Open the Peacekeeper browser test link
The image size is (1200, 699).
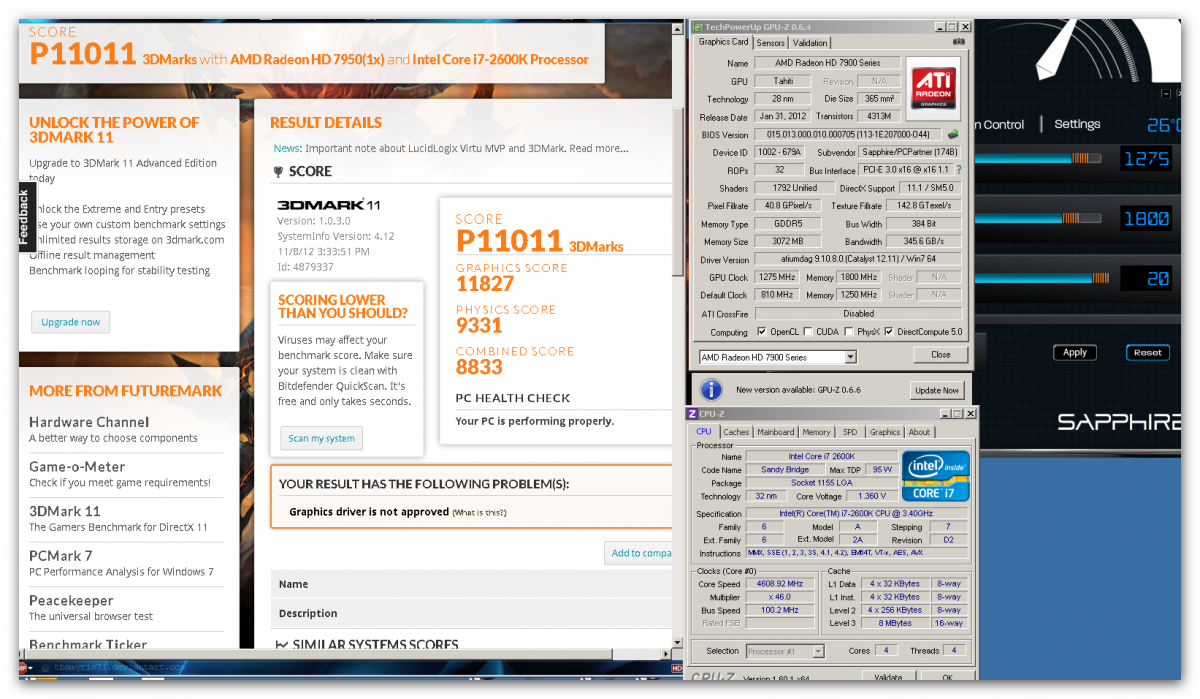click(71, 600)
